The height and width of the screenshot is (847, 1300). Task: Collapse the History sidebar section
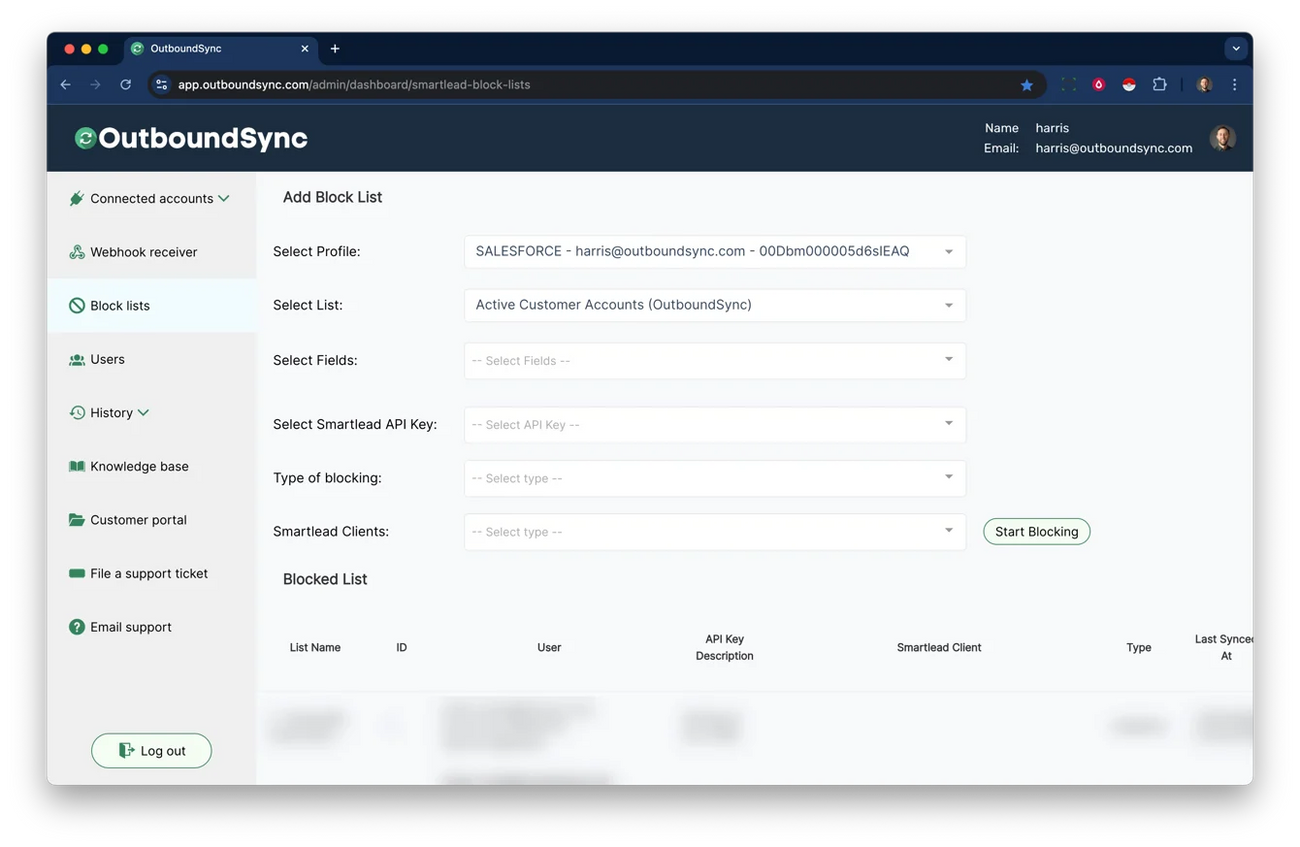click(x=143, y=412)
